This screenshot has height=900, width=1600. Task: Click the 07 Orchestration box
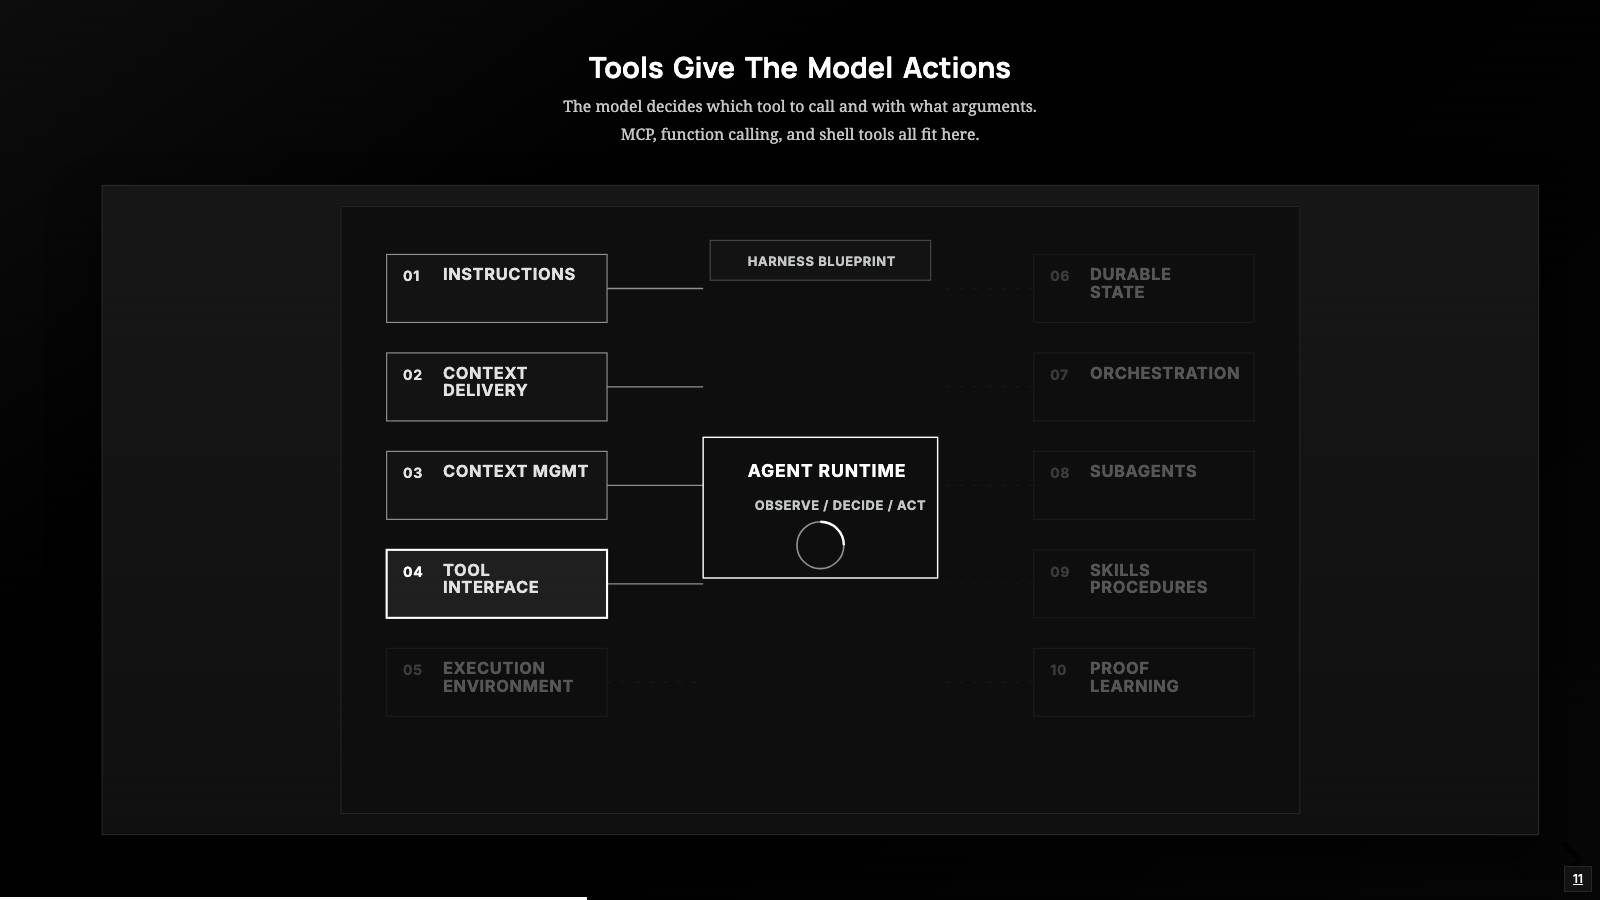click(x=1143, y=386)
